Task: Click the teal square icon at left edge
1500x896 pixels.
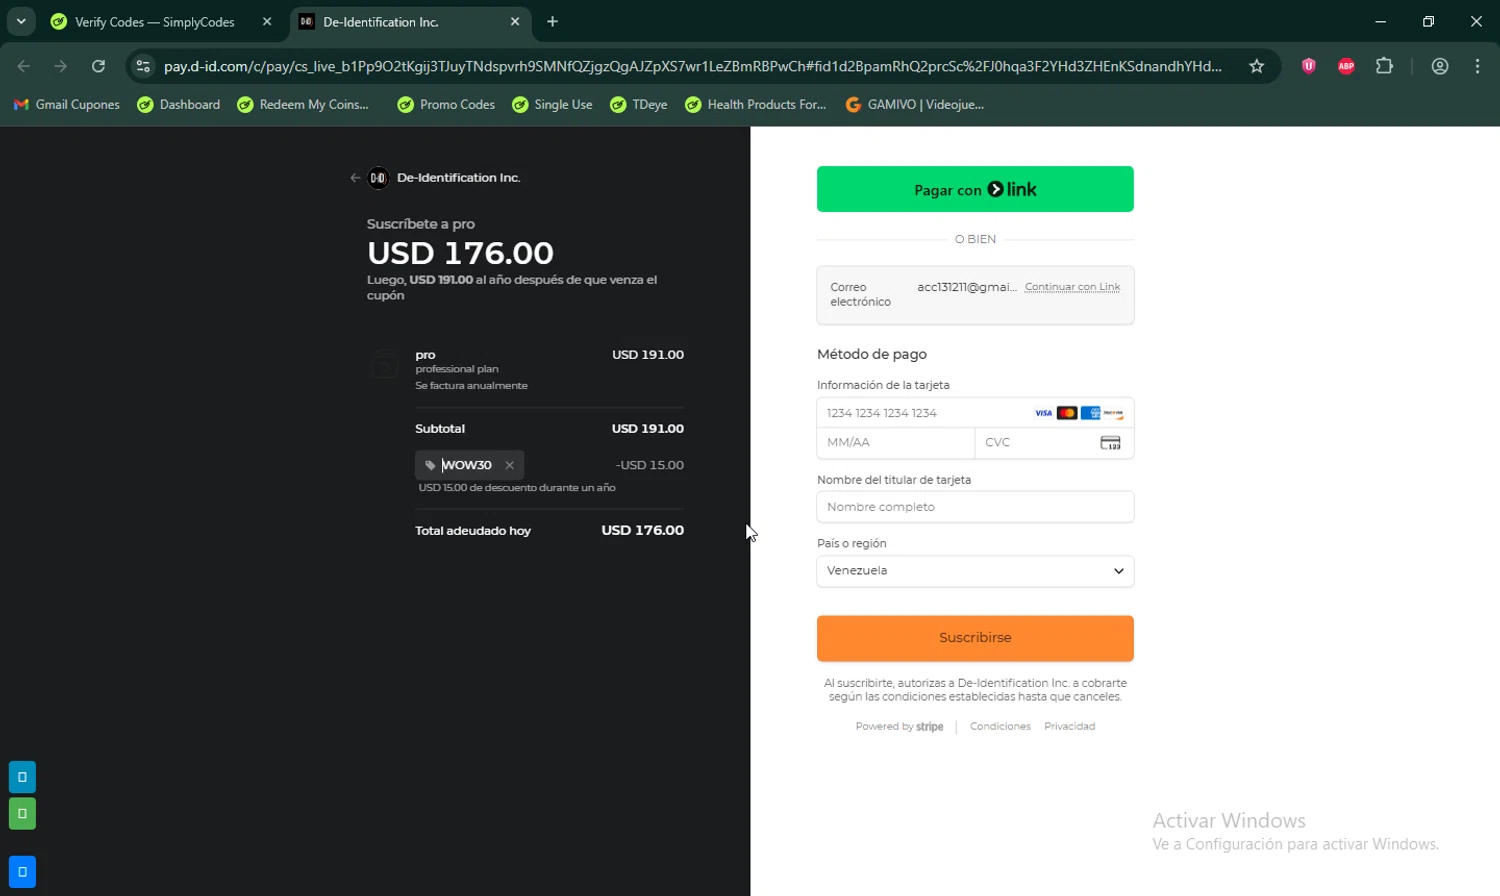Action: tap(22, 777)
